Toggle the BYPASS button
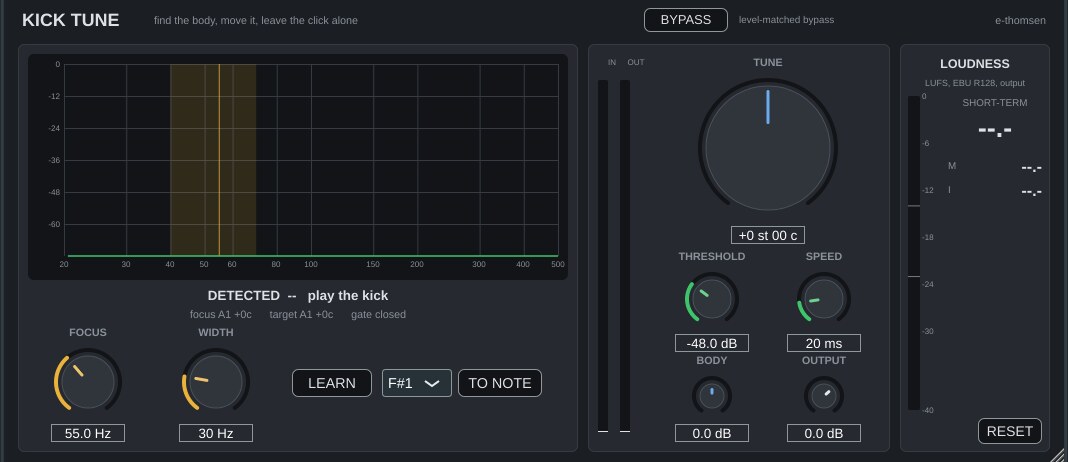The height and width of the screenshot is (462, 1068). click(x=685, y=20)
